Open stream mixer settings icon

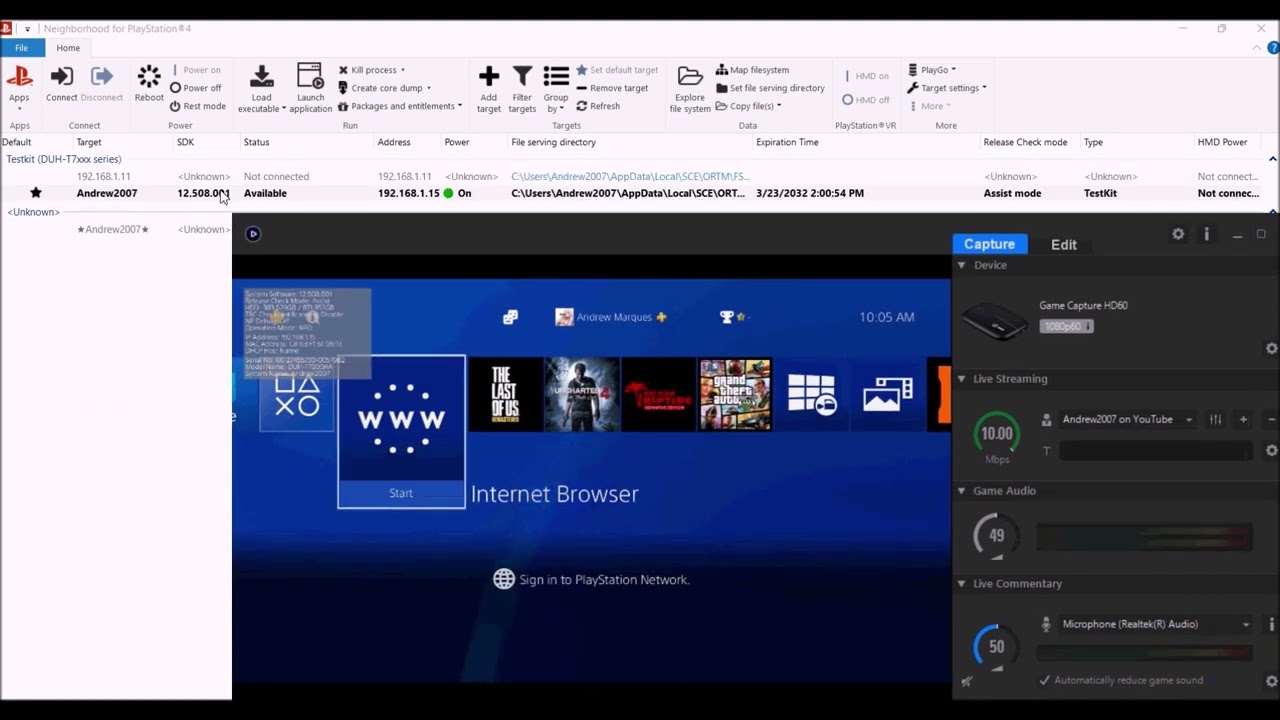click(x=1215, y=420)
